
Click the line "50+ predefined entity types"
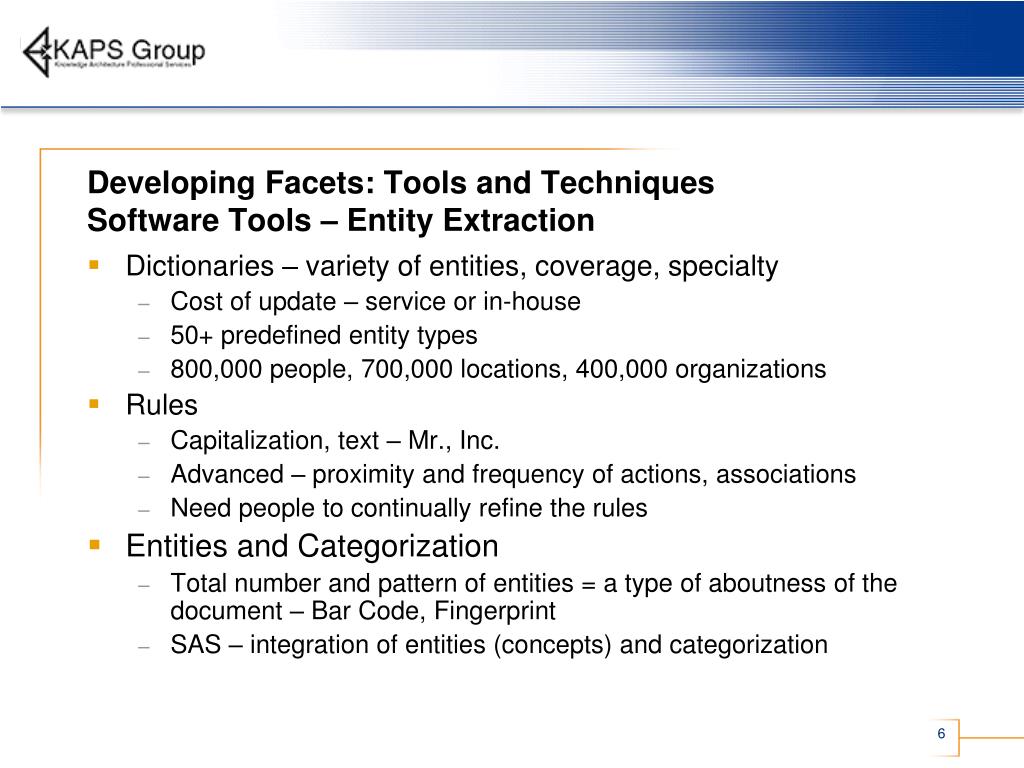tap(324, 336)
